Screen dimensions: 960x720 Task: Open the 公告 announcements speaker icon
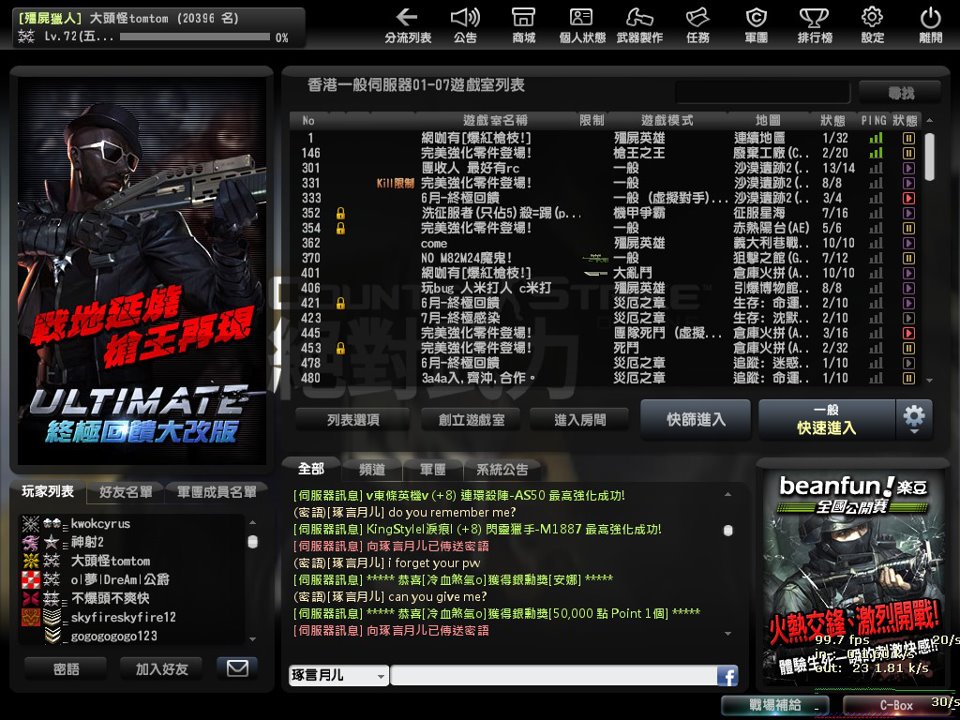pyautogui.click(x=465, y=24)
